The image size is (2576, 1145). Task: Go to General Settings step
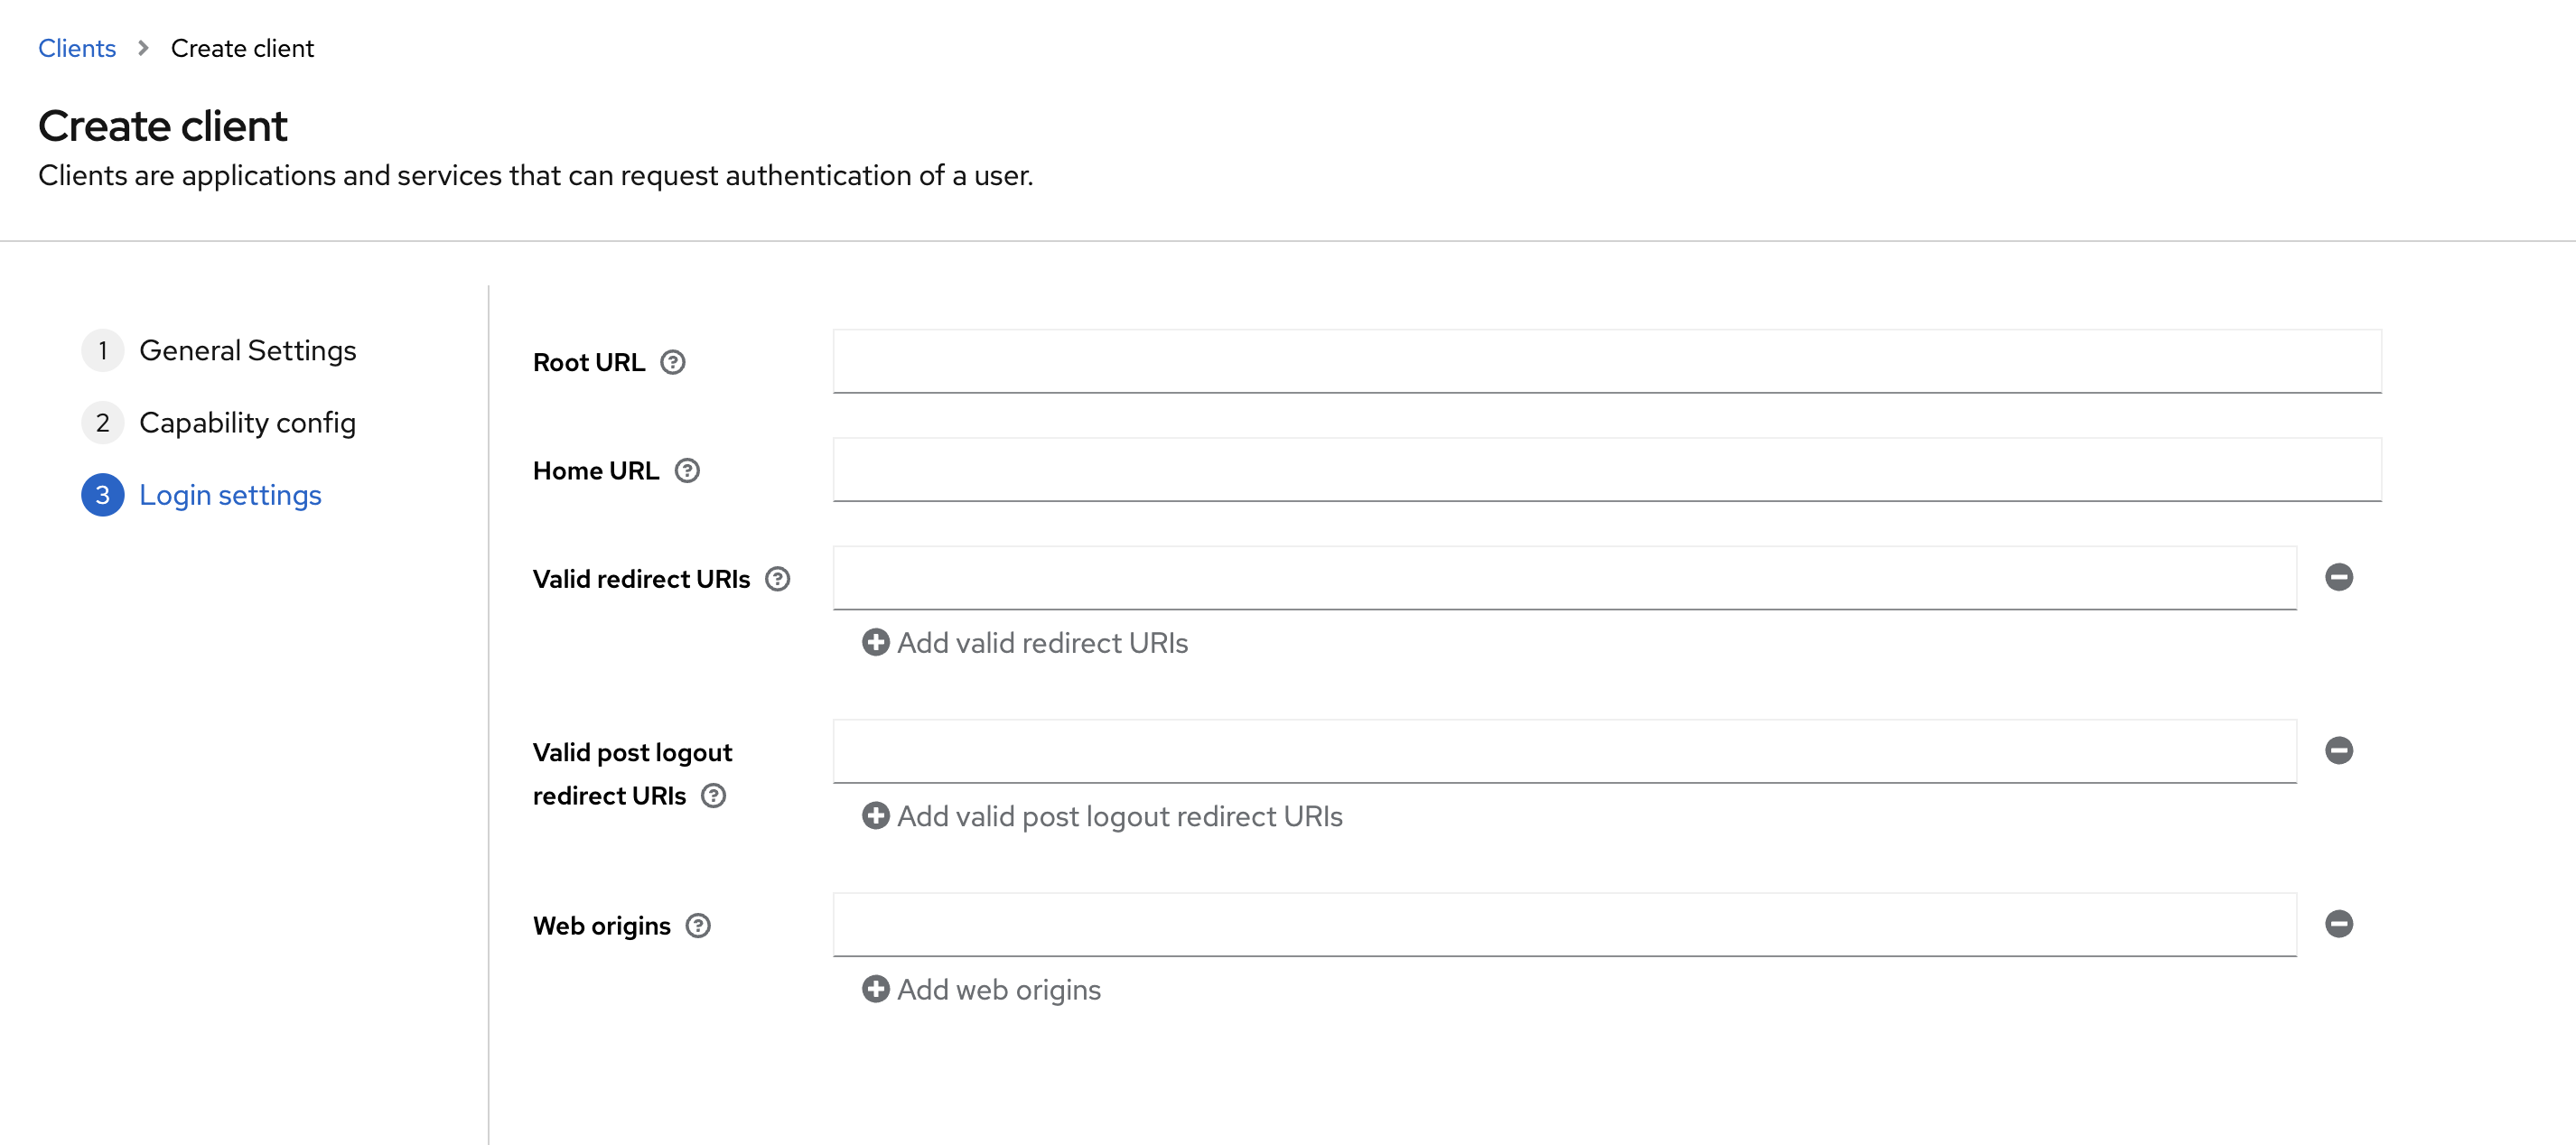point(247,351)
